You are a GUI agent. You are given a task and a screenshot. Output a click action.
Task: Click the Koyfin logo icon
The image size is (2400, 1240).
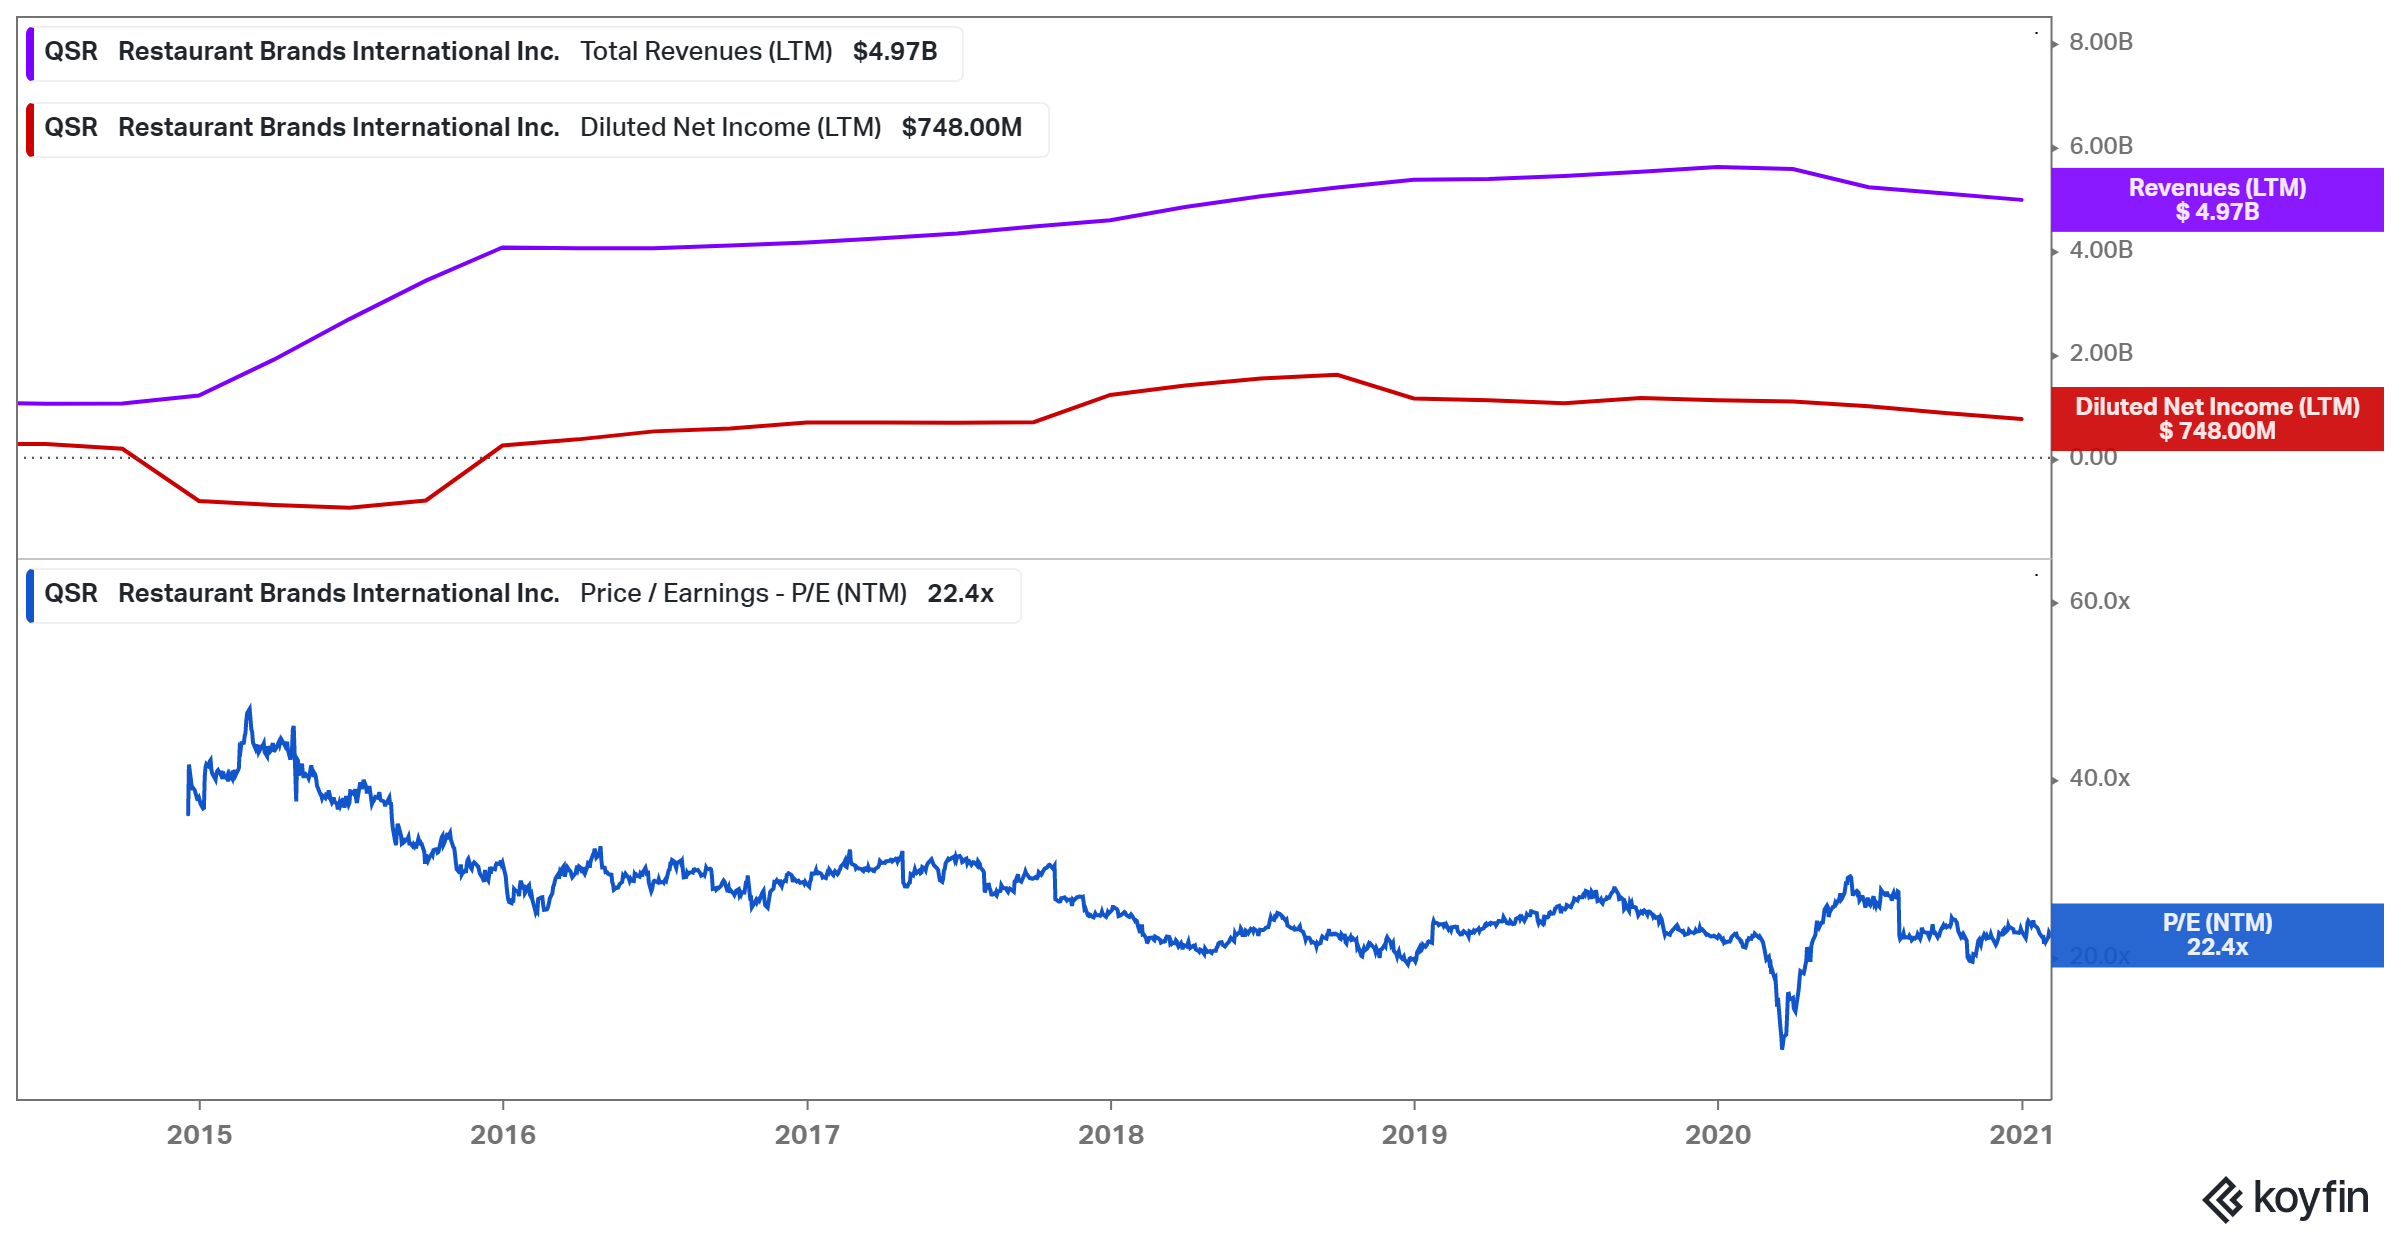[2222, 1199]
